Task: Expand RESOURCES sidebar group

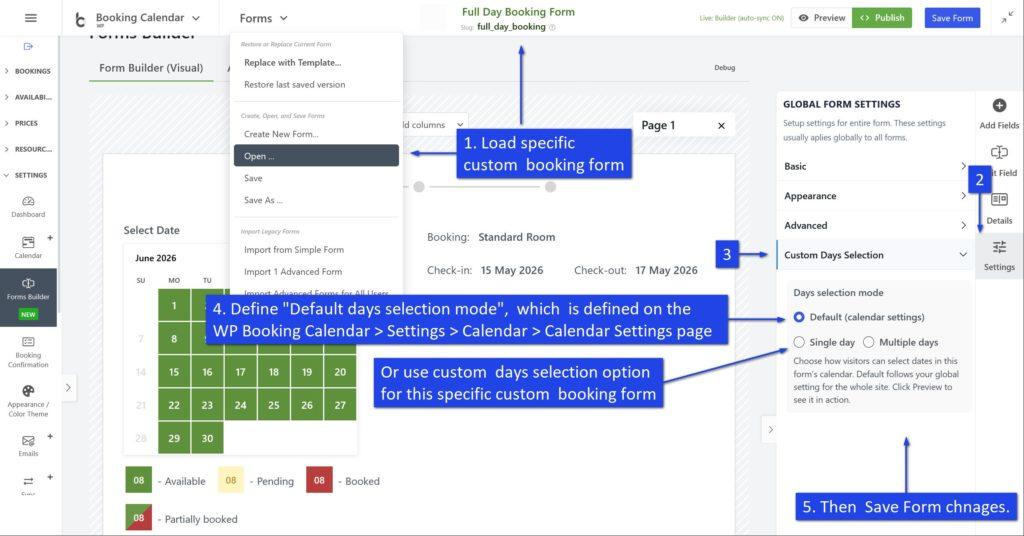Action: point(28,149)
